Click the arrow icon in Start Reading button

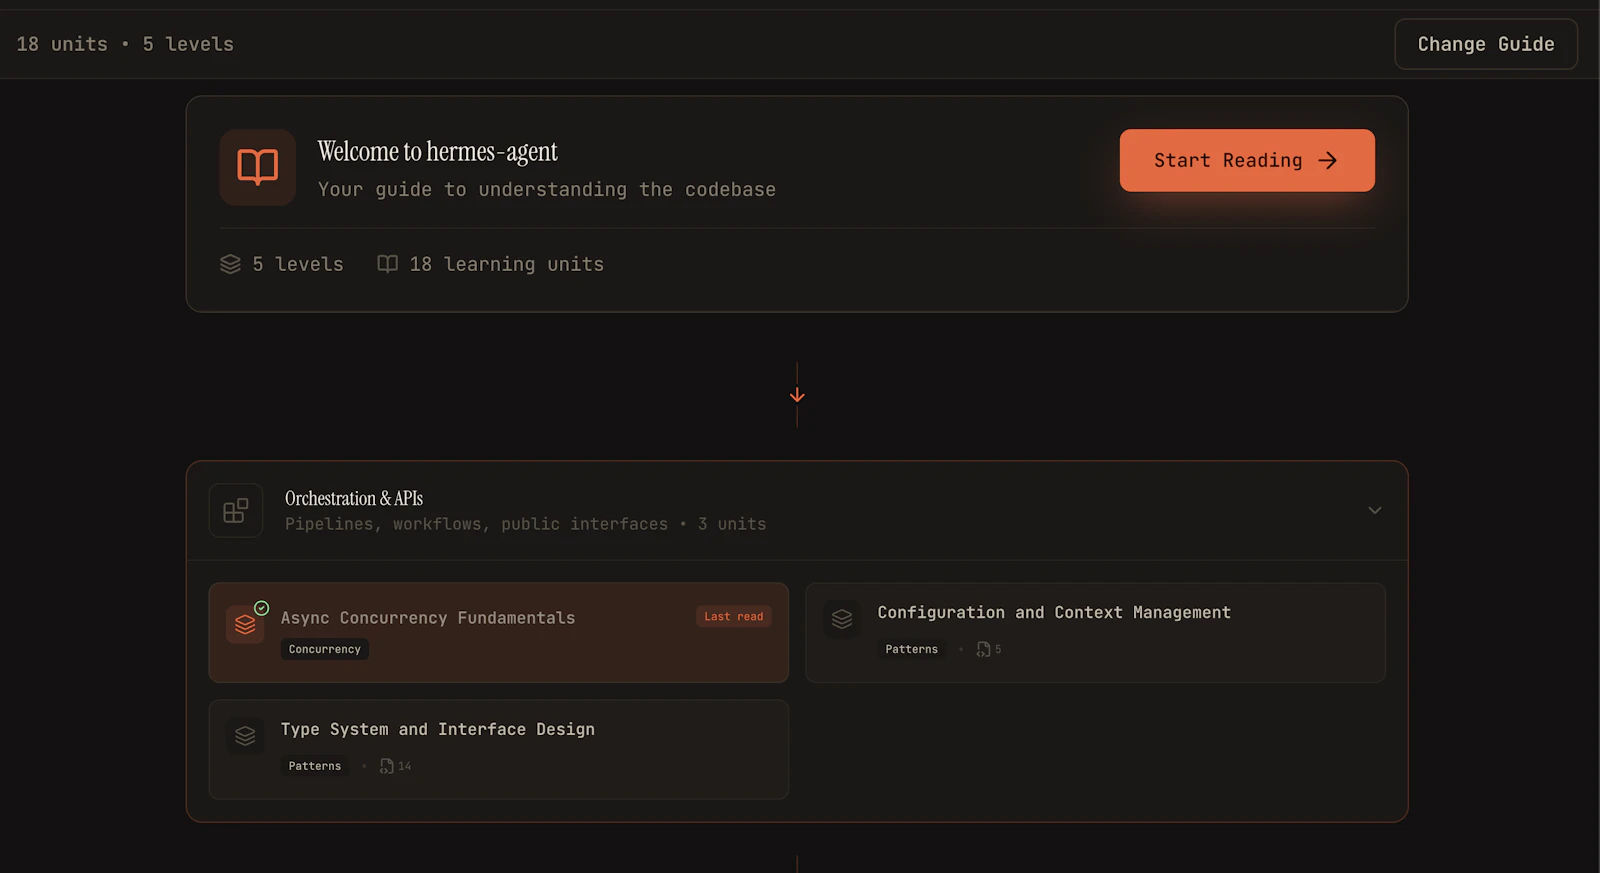tap(1328, 160)
